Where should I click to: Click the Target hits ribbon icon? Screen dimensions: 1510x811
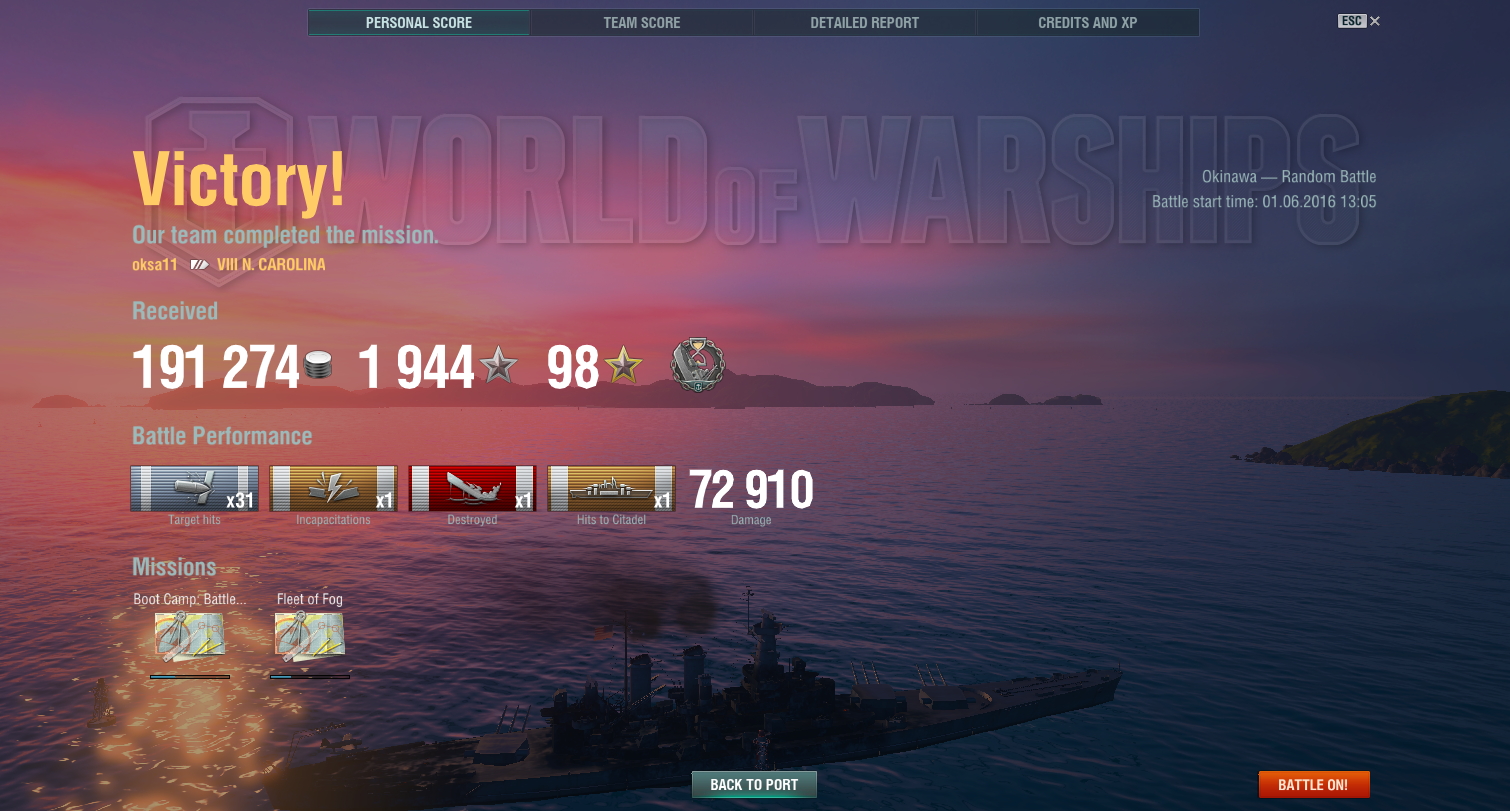194,489
